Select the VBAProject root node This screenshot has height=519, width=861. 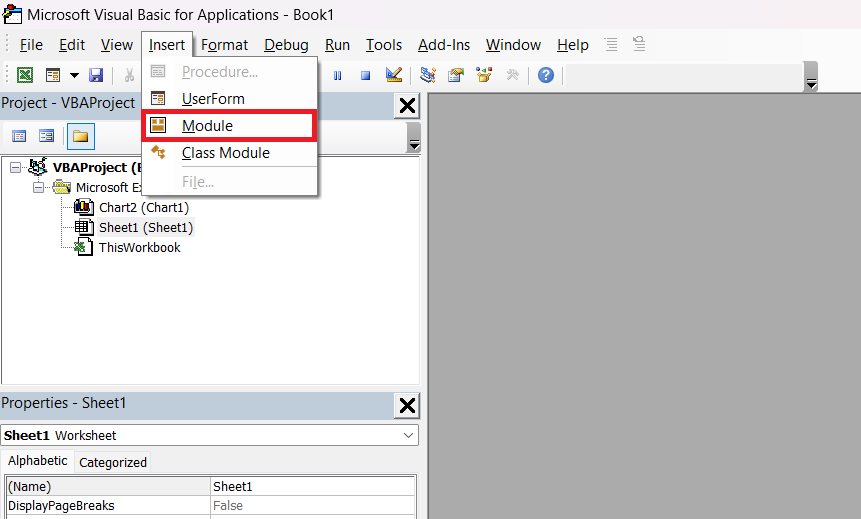[96, 168]
